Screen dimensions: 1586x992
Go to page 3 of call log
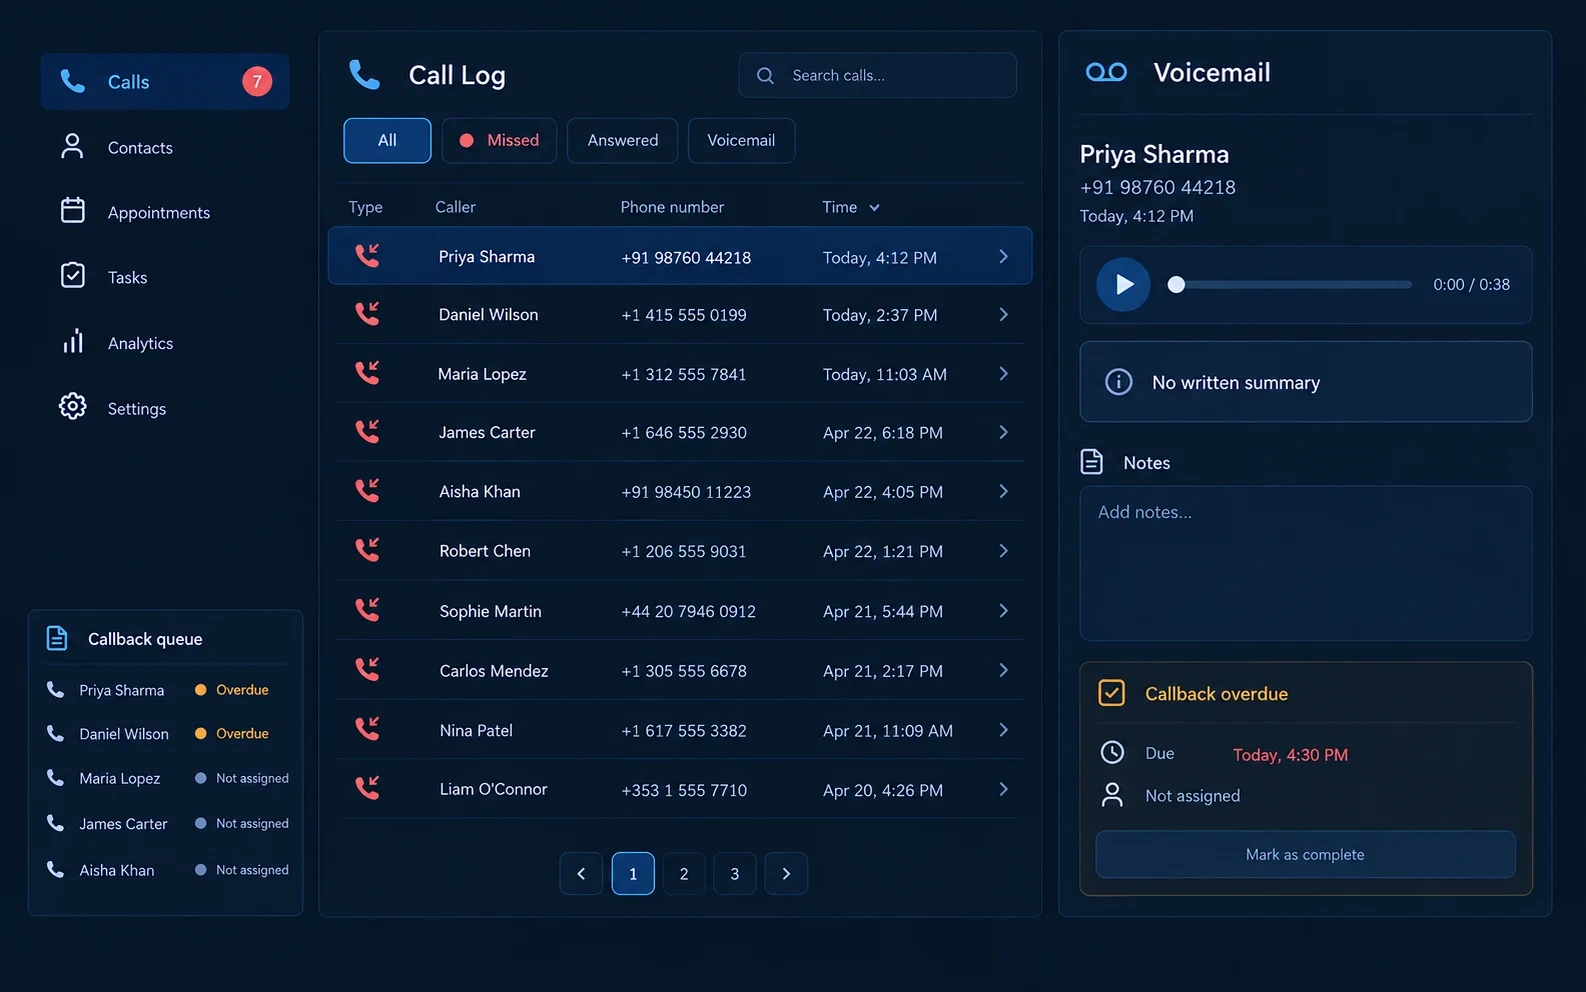735,873
